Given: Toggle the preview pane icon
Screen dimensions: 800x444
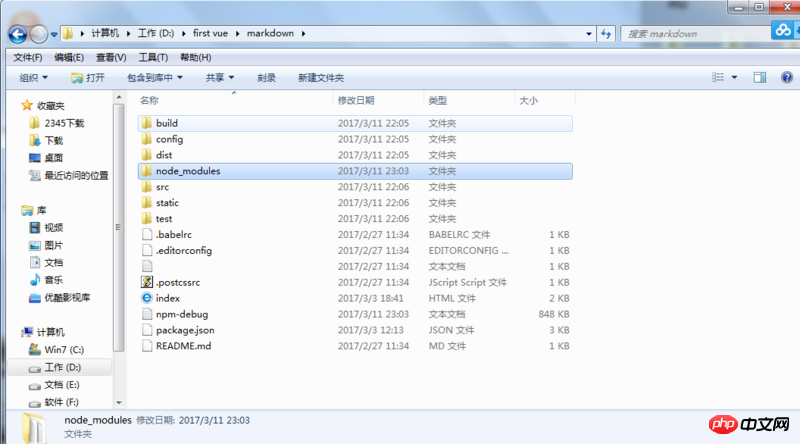Looking at the screenshot, I should [x=760, y=77].
